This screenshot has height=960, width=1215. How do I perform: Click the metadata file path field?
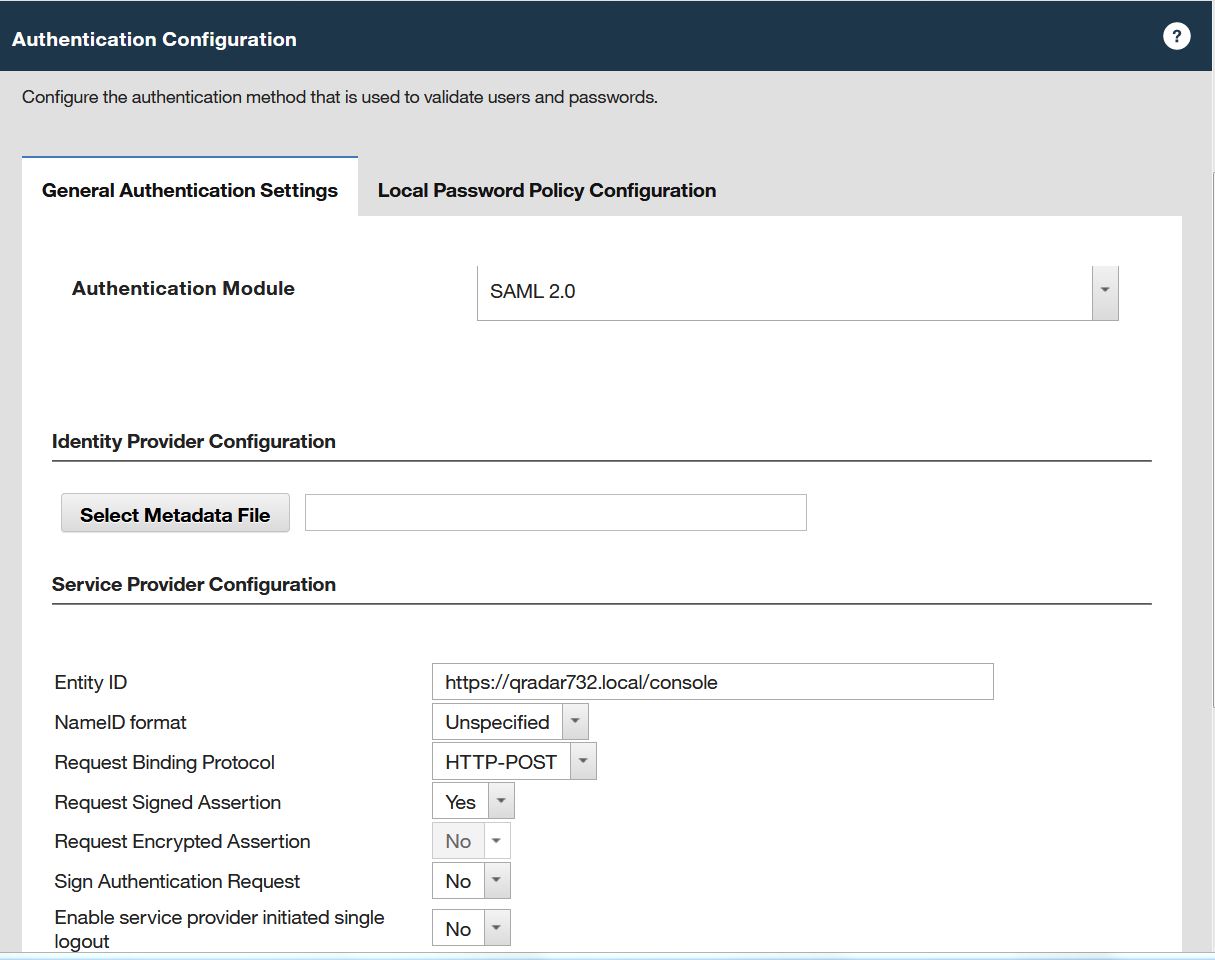[x=555, y=512]
